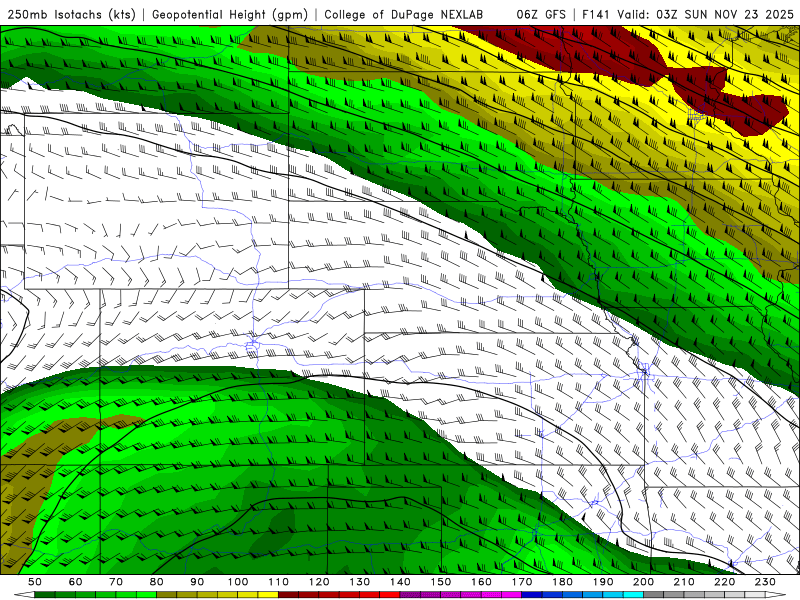Click the 210 knot colorbar label
The height and width of the screenshot is (600, 800).
tap(684, 582)
